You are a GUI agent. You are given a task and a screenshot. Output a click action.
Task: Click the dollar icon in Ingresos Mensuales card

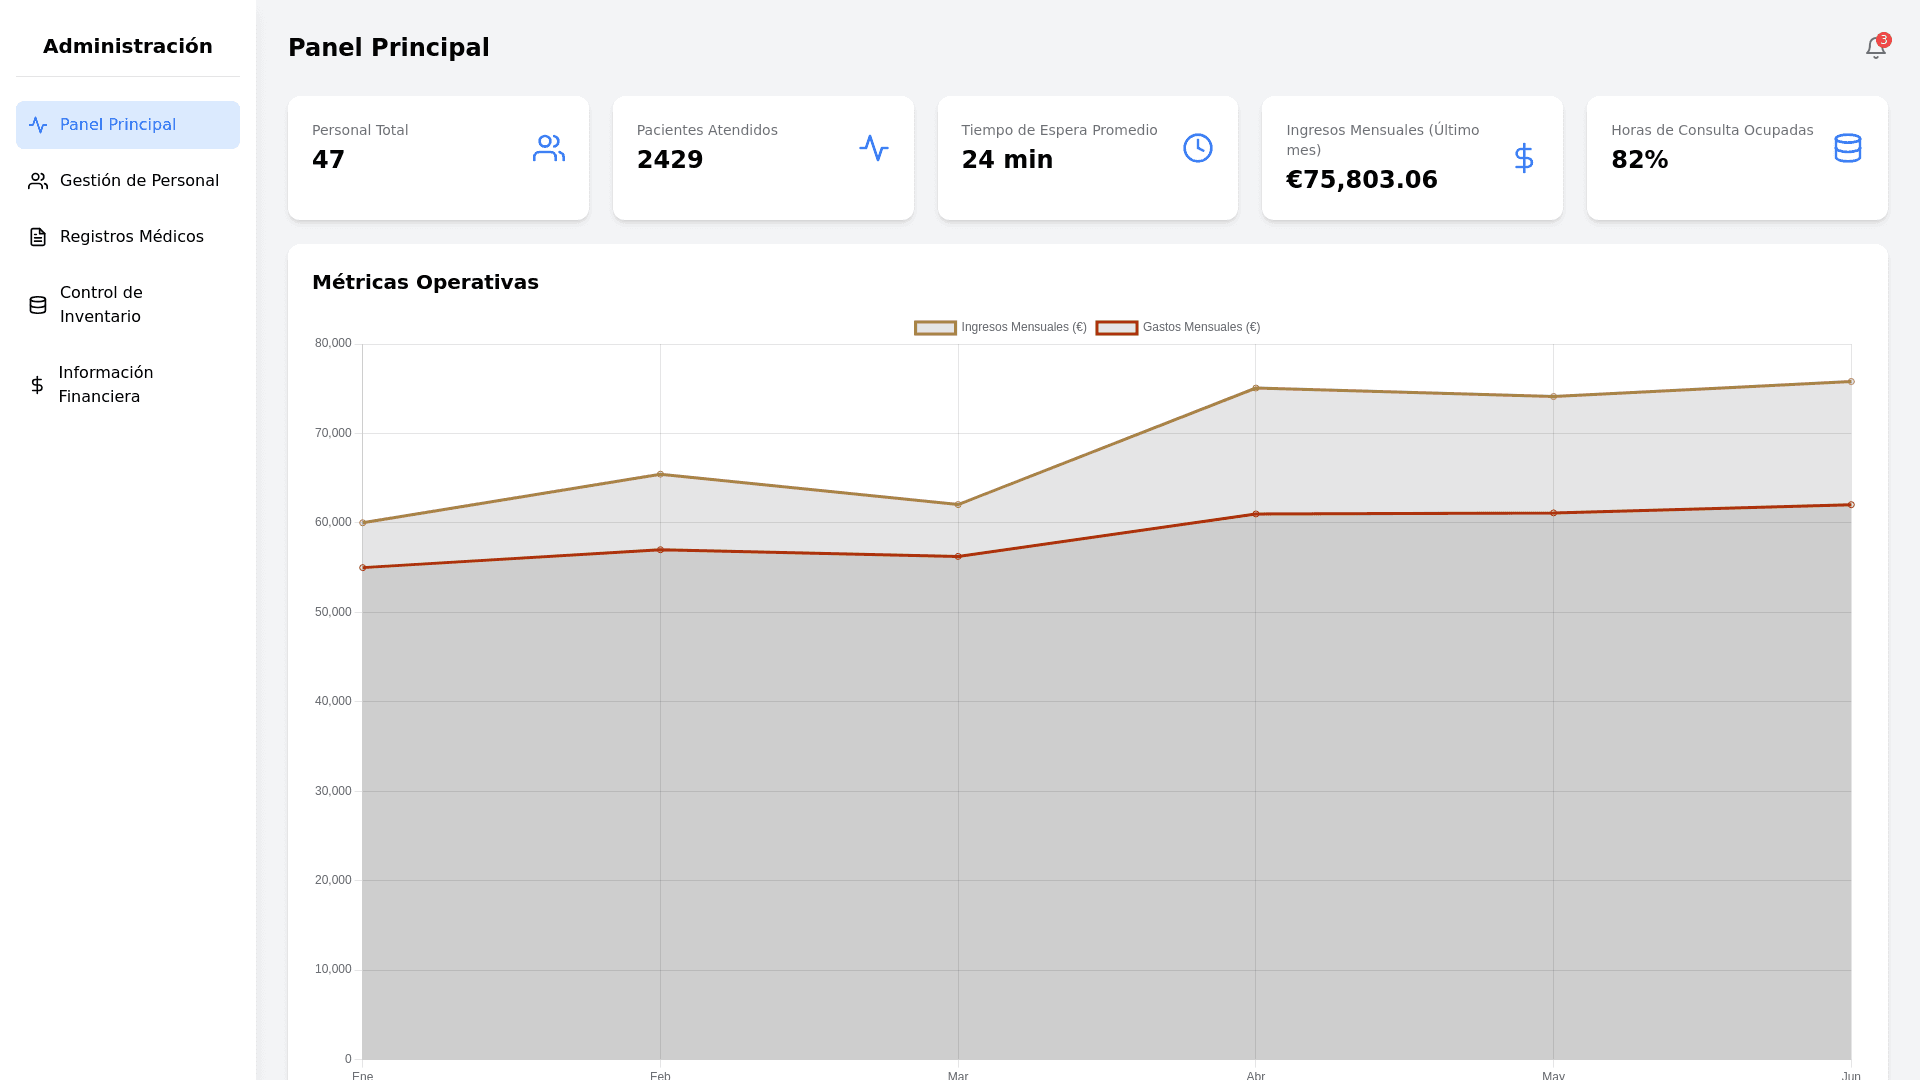click(x=1523, y=158)
